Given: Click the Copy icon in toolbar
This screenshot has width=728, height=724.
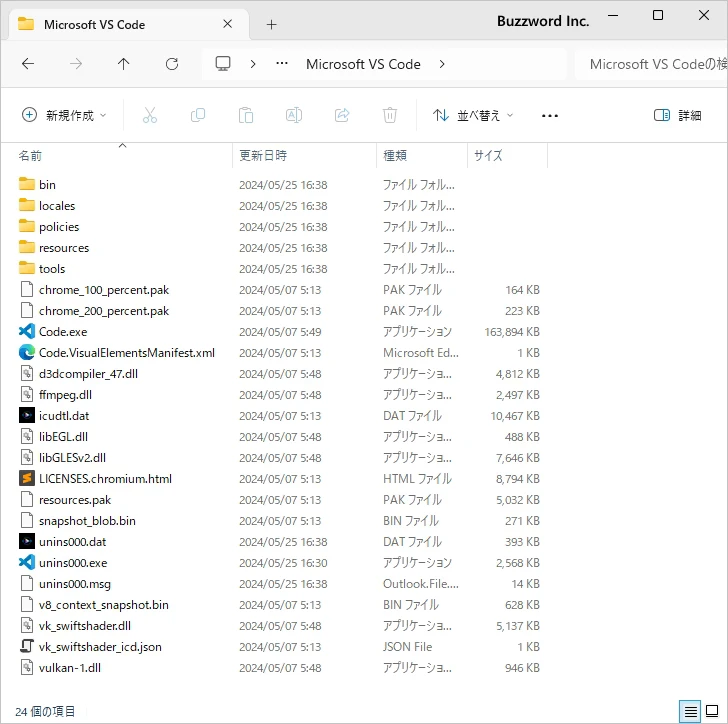Looking at the screenshot, I should (198, 115).
